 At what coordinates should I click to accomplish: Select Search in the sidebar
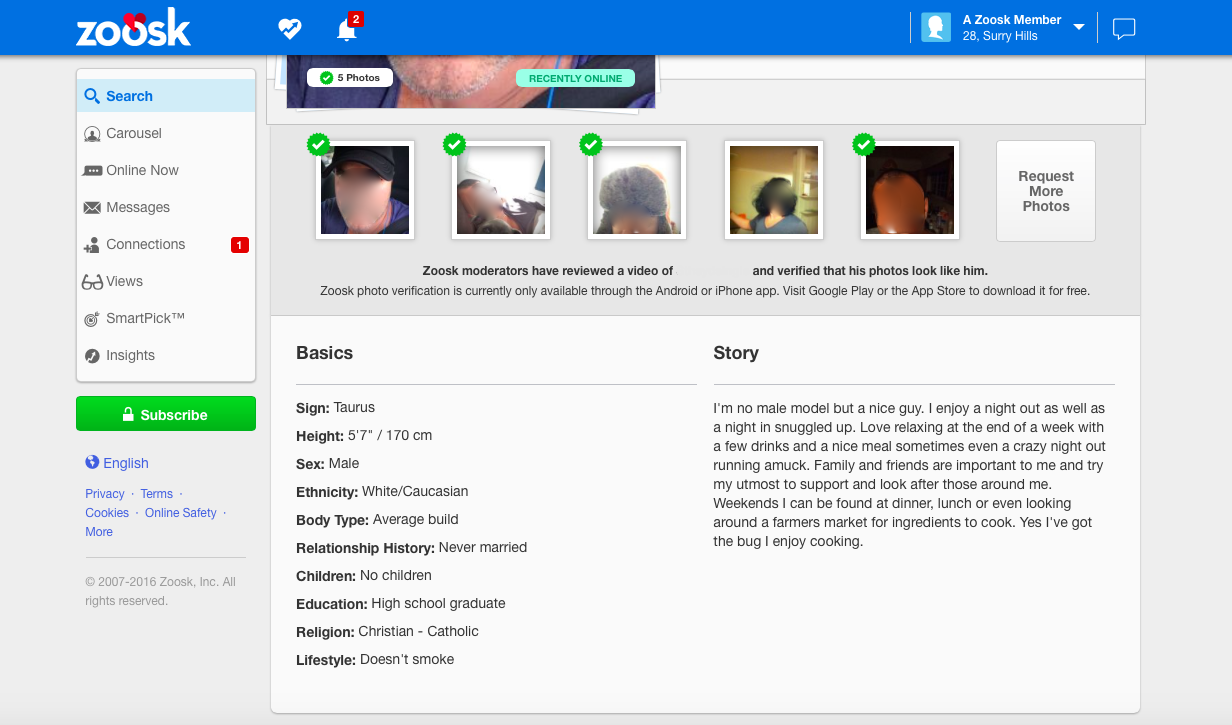[129, 96]
